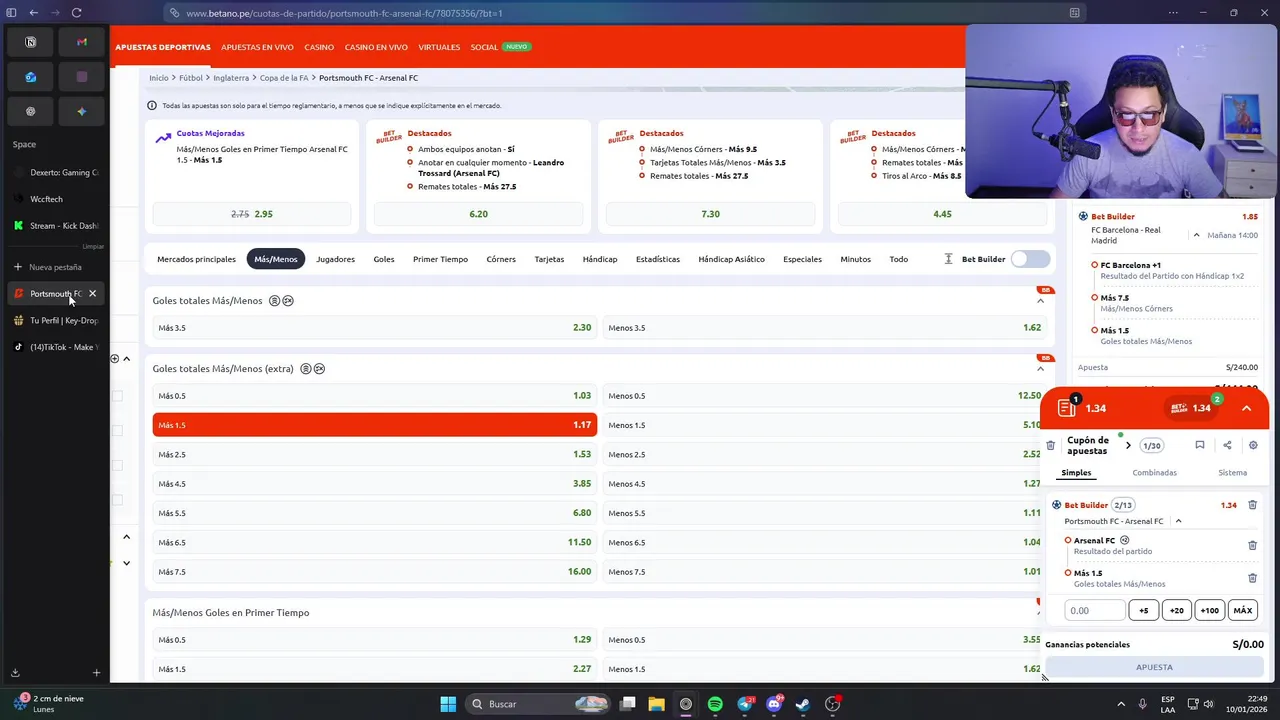This screenshot has width=1280, height=720.
Task: Go to Inglaterra breadcrumb link
Action: [231, 78]
